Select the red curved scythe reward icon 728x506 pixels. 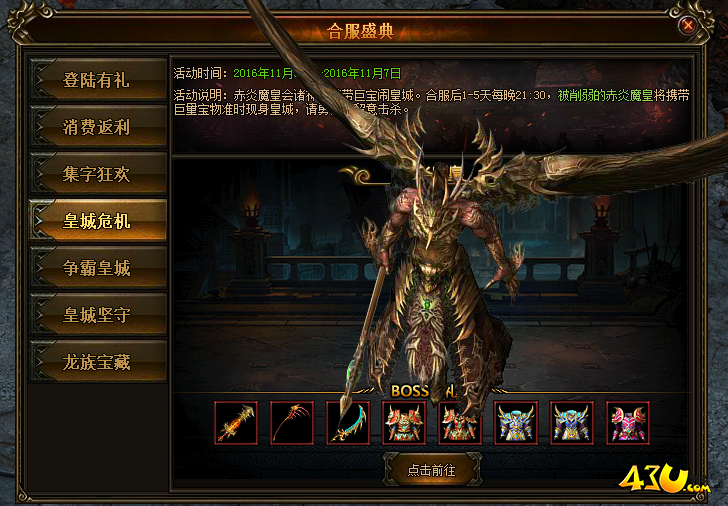[x=292, y=423]
